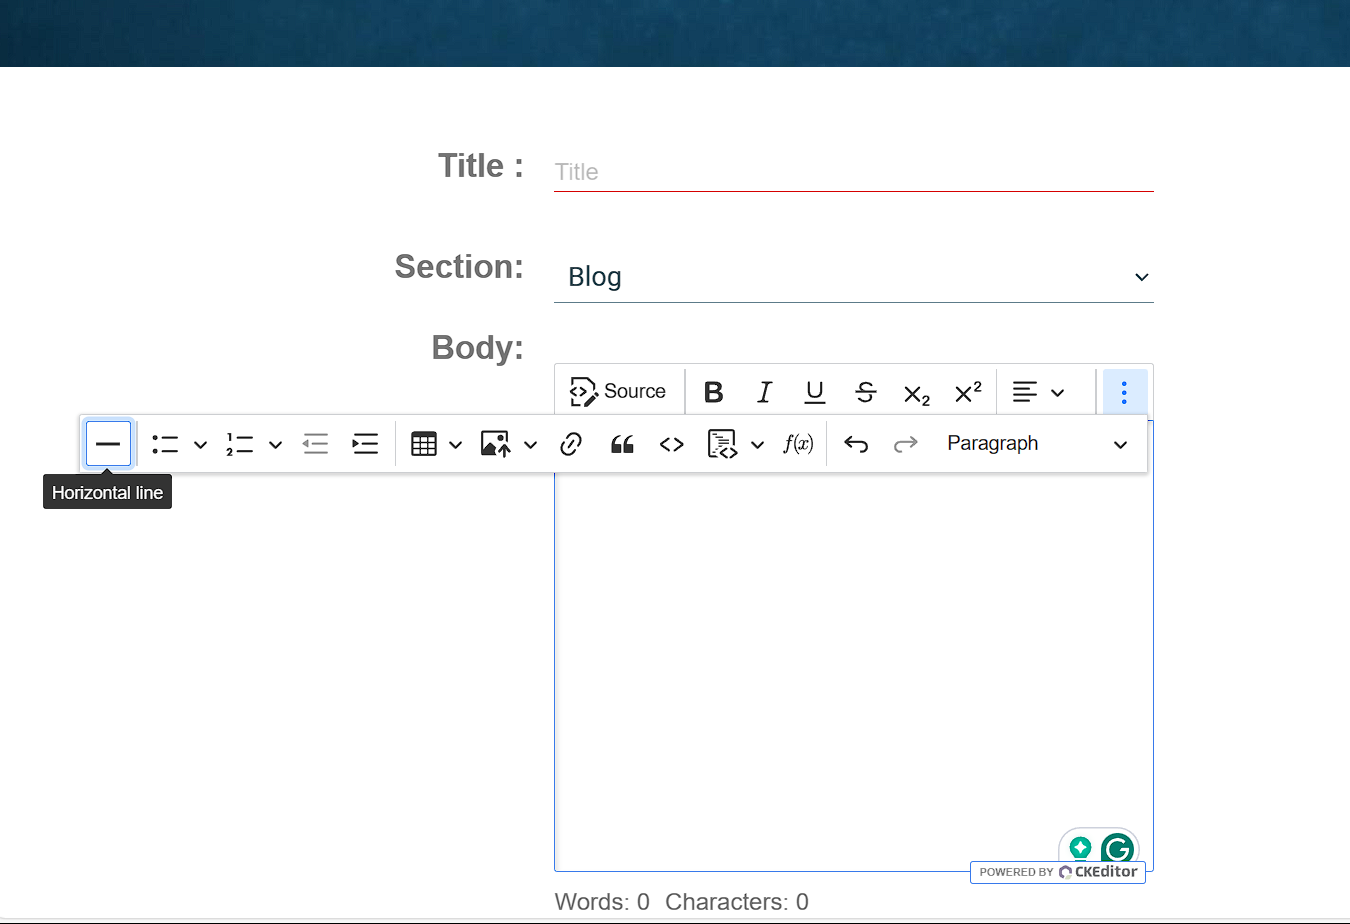Insert a table into the body

pos(425,443)
